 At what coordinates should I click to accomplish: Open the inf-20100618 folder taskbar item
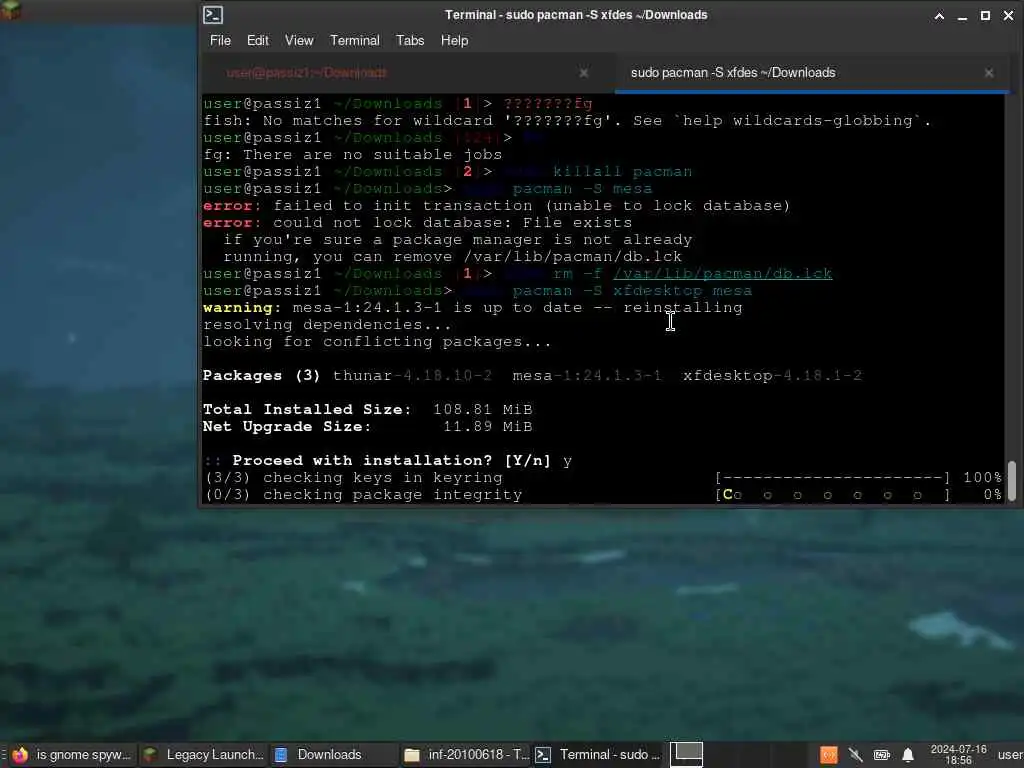coord(465,755)
